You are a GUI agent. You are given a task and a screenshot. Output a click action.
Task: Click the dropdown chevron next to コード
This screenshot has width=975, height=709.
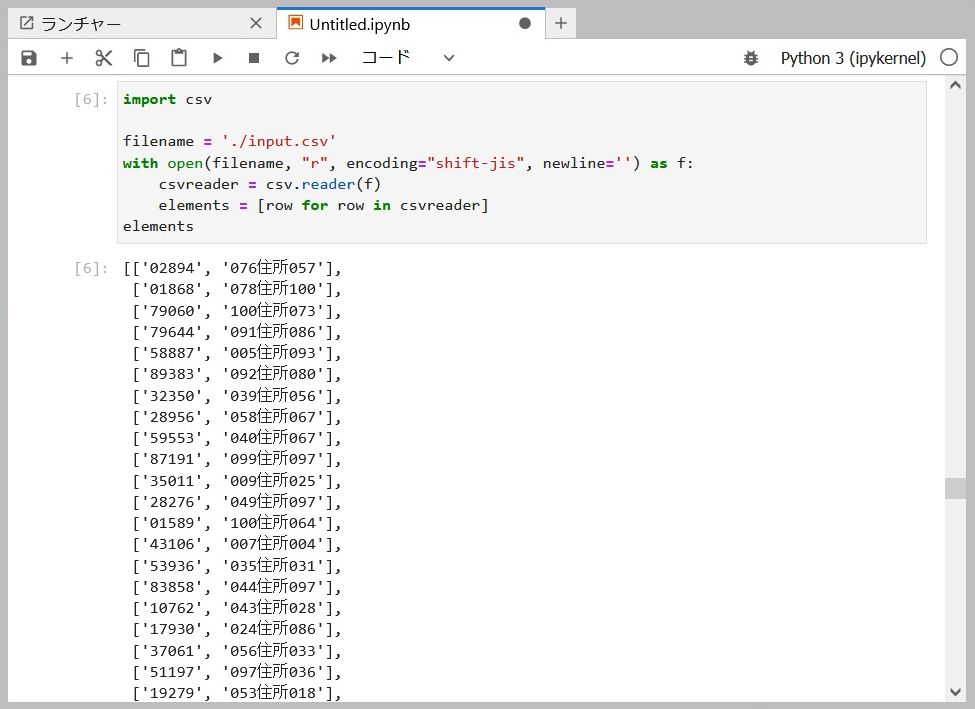point(448,58)
